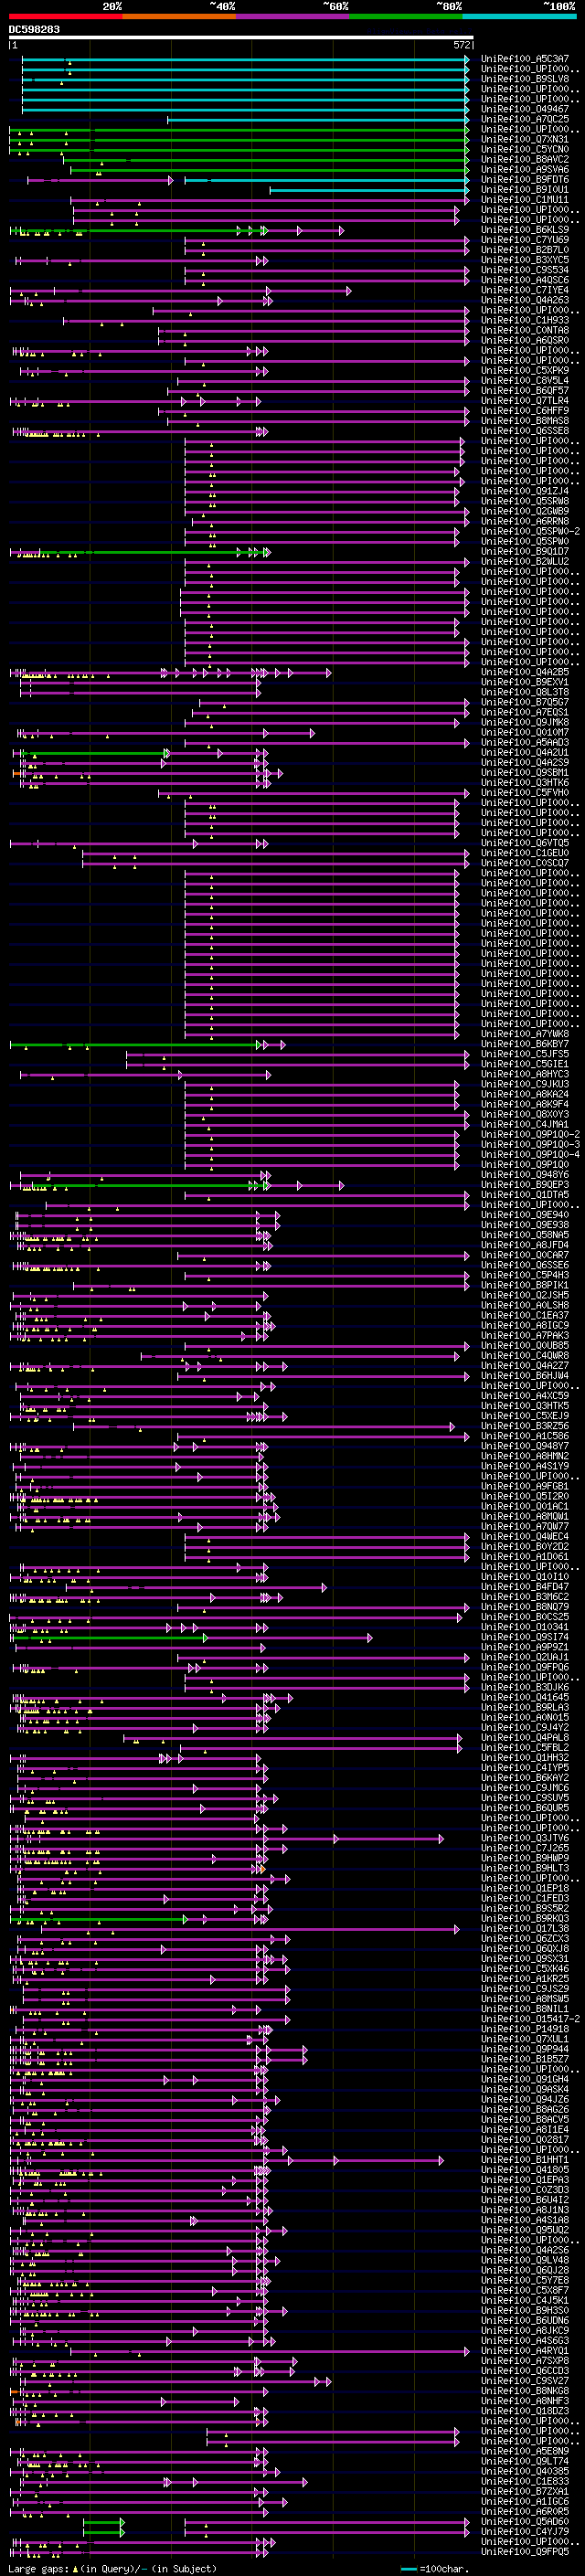Click the UniRef100_B9FDT6 label

click(524, 179)
